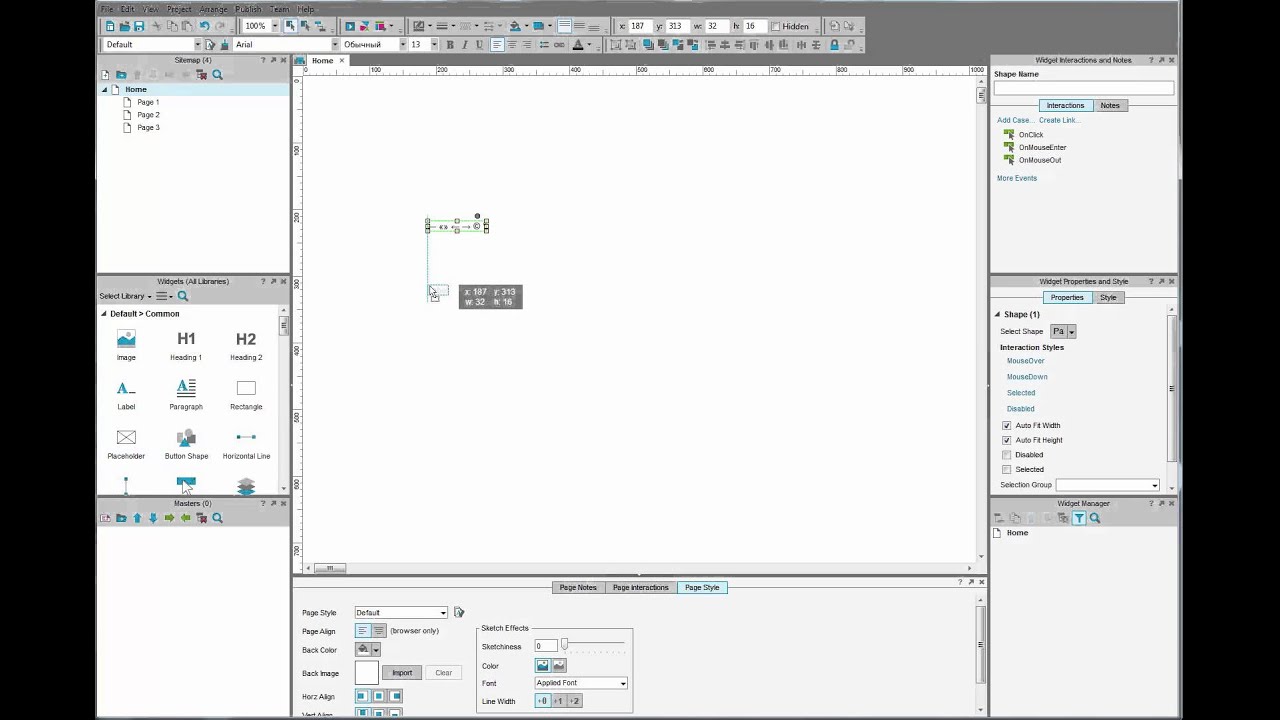Collapse the Home node in Sitemap
The image size is (1280, 720).
click(104, 90)
